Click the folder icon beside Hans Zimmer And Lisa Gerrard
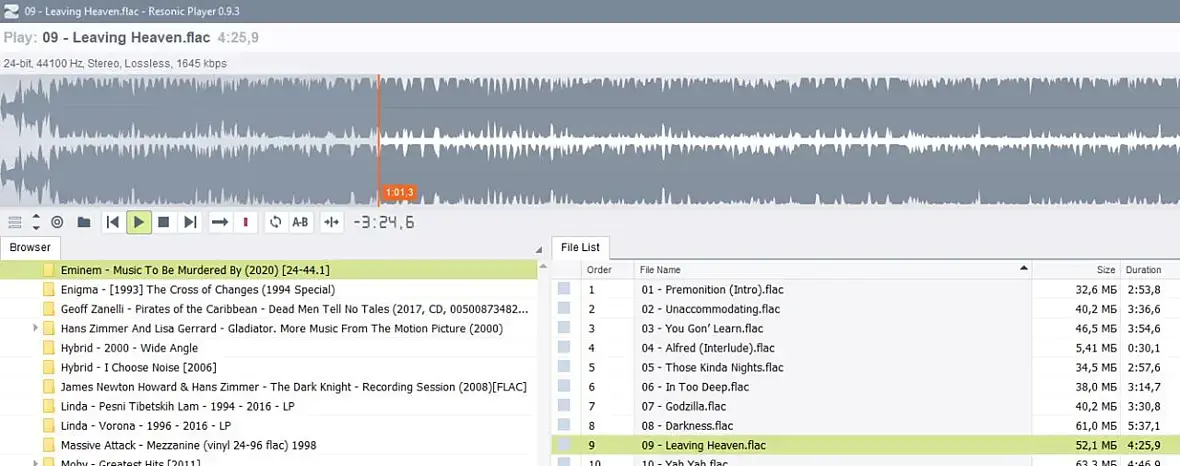This screenshot has width=1180, height=466. [49, 328]
